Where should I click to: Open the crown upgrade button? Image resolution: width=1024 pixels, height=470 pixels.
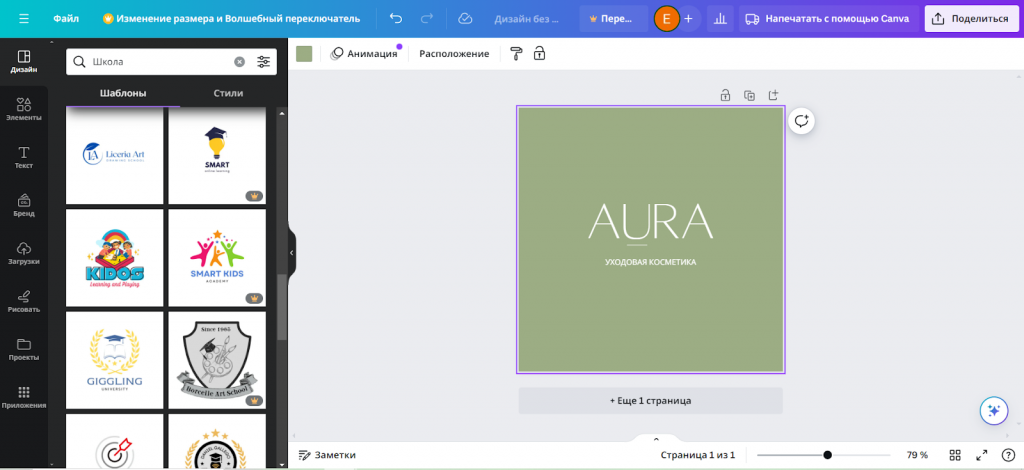tap(613, 19)
